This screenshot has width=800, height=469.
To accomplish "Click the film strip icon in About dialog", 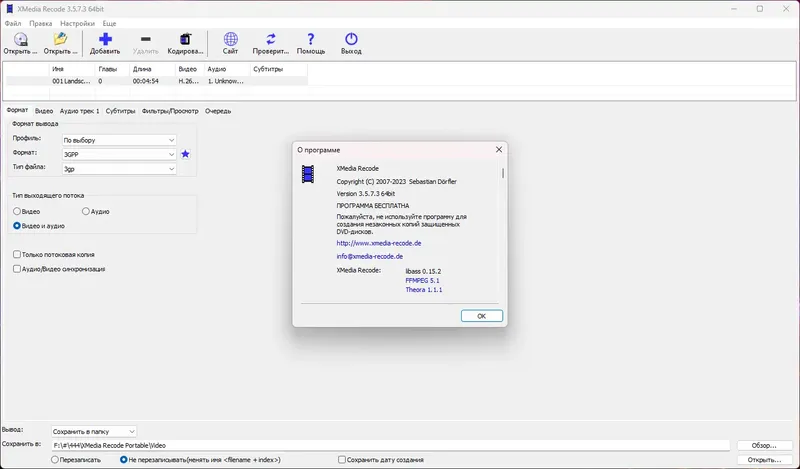I will pyautogui.click(x=308, y=174).
